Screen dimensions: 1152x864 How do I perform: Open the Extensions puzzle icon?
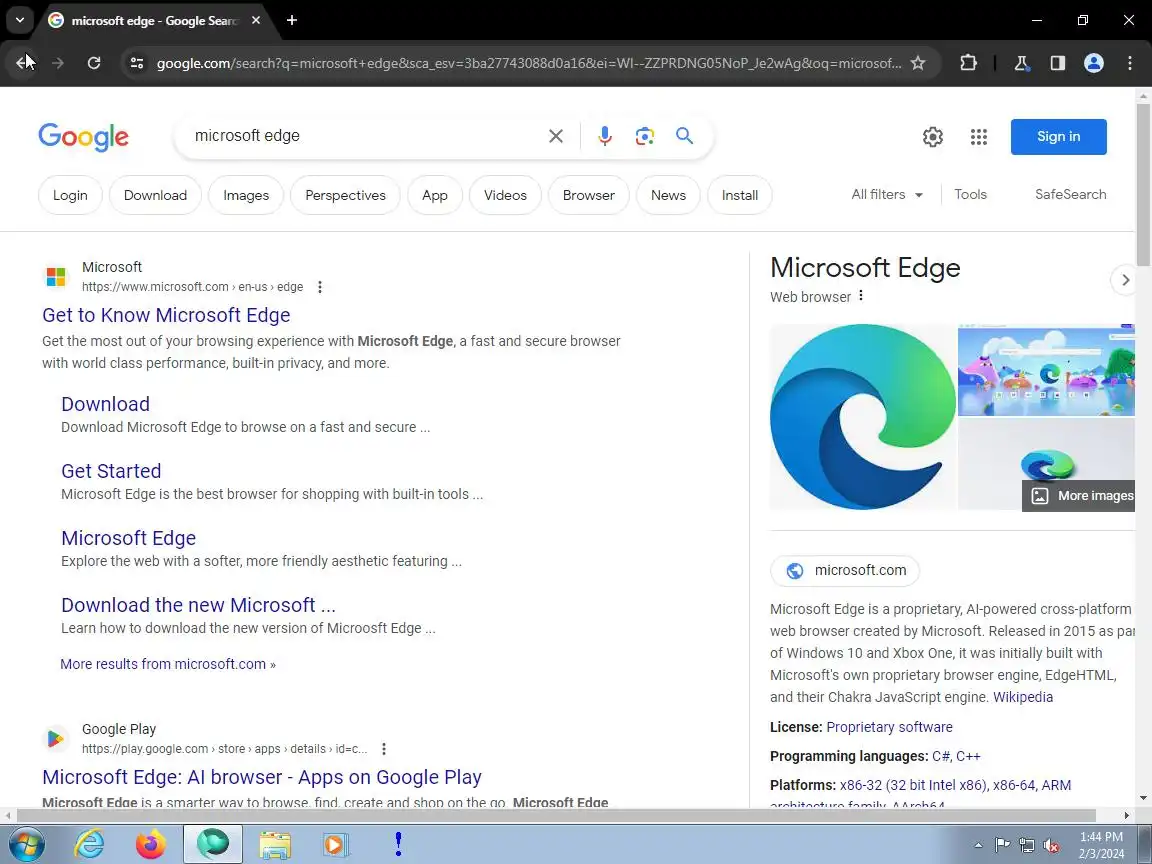[968, 63]
